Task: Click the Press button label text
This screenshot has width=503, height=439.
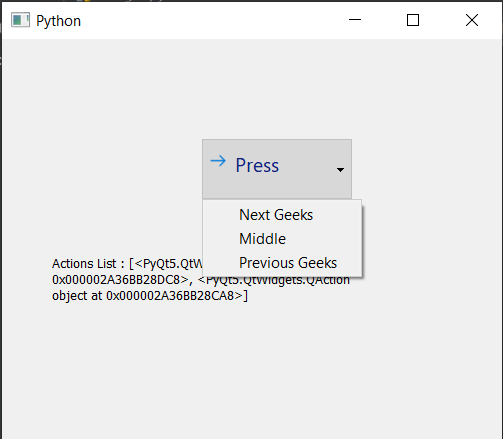Action: (x=257, y=165)
